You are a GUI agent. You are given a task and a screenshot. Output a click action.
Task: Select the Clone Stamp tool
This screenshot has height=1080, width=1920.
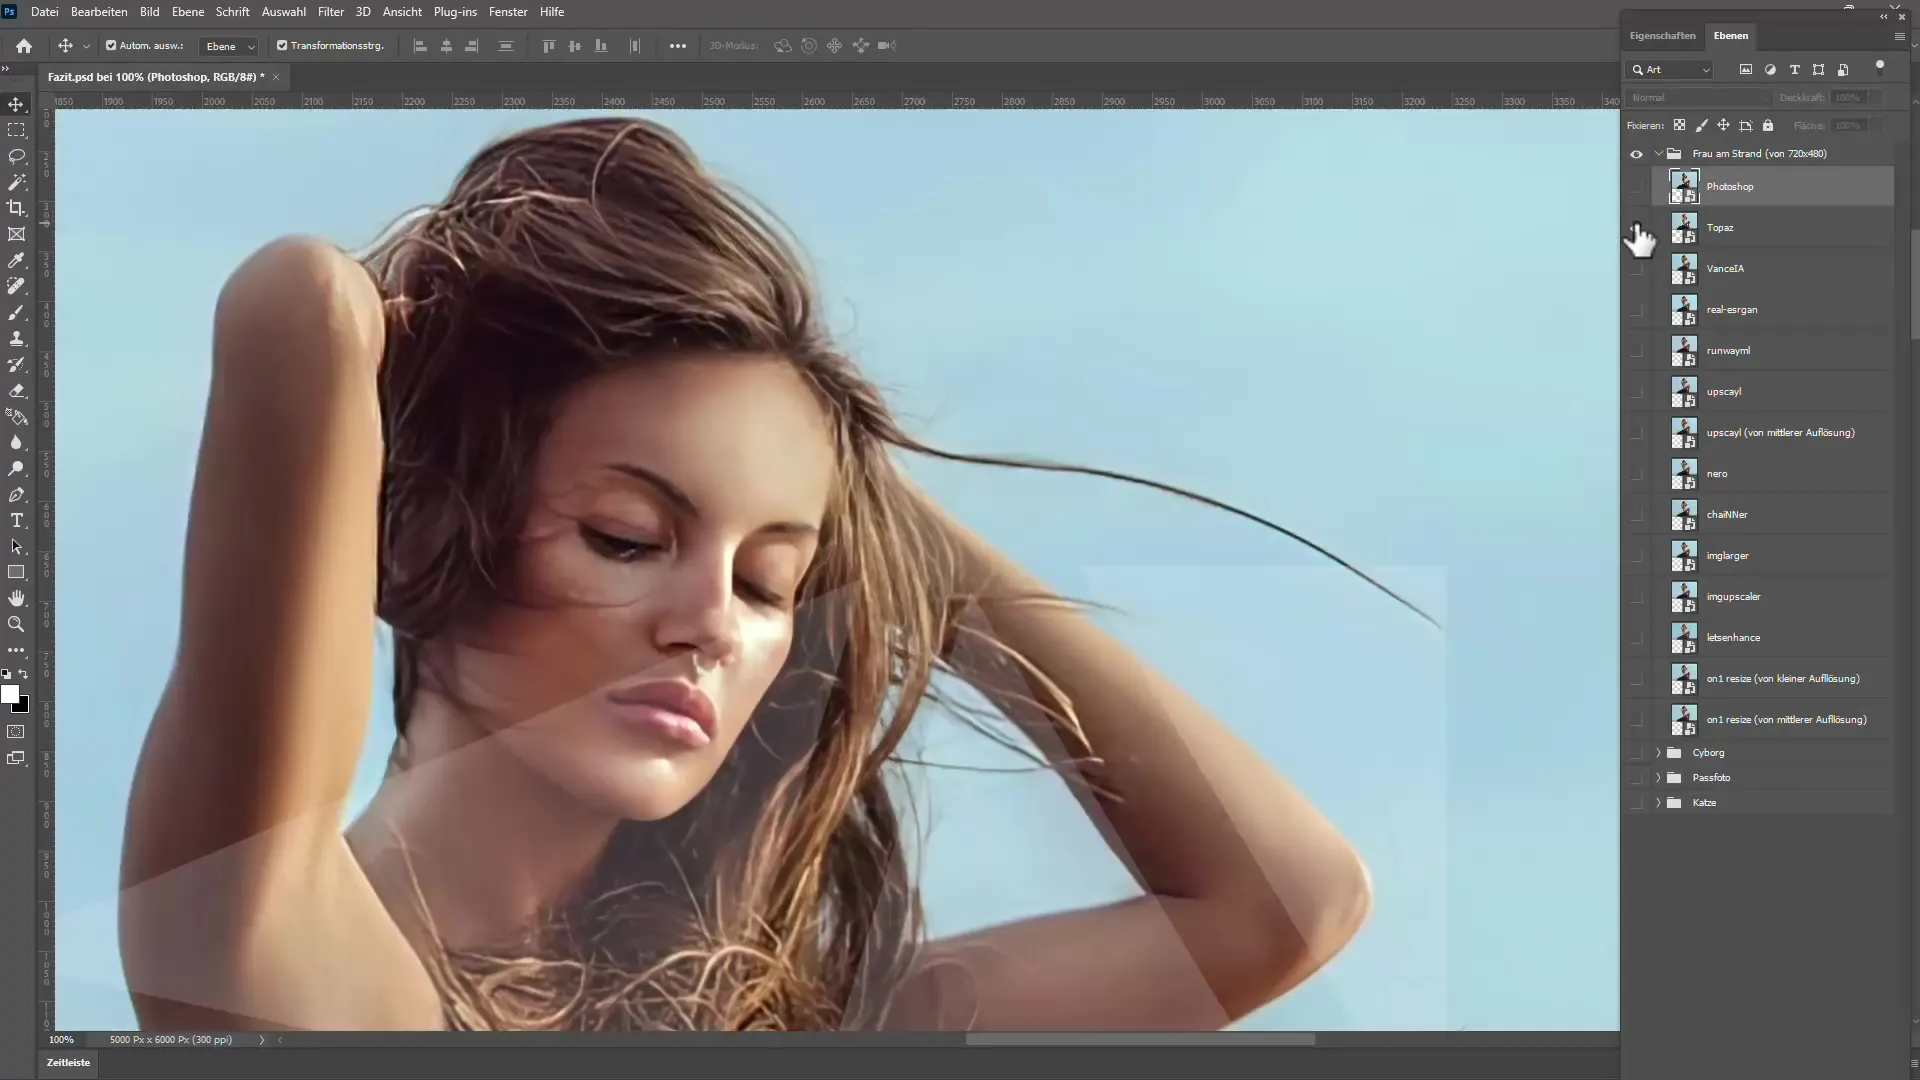pyautogui.click(x=17, y=338)
